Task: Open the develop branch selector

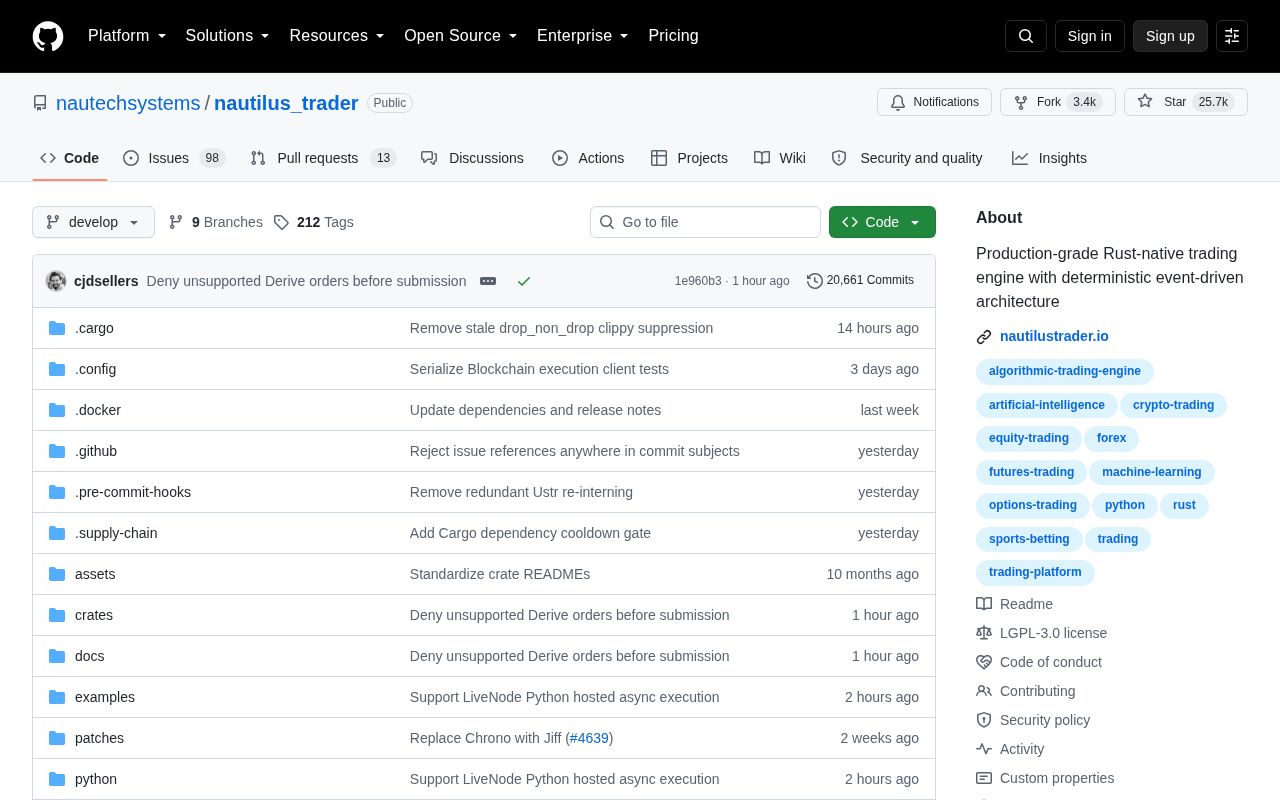Action: (x=93, y=222)
